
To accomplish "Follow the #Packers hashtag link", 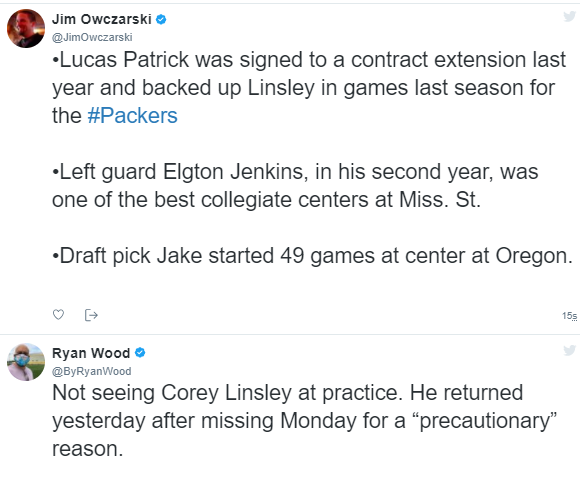I will tap(132, 115).
